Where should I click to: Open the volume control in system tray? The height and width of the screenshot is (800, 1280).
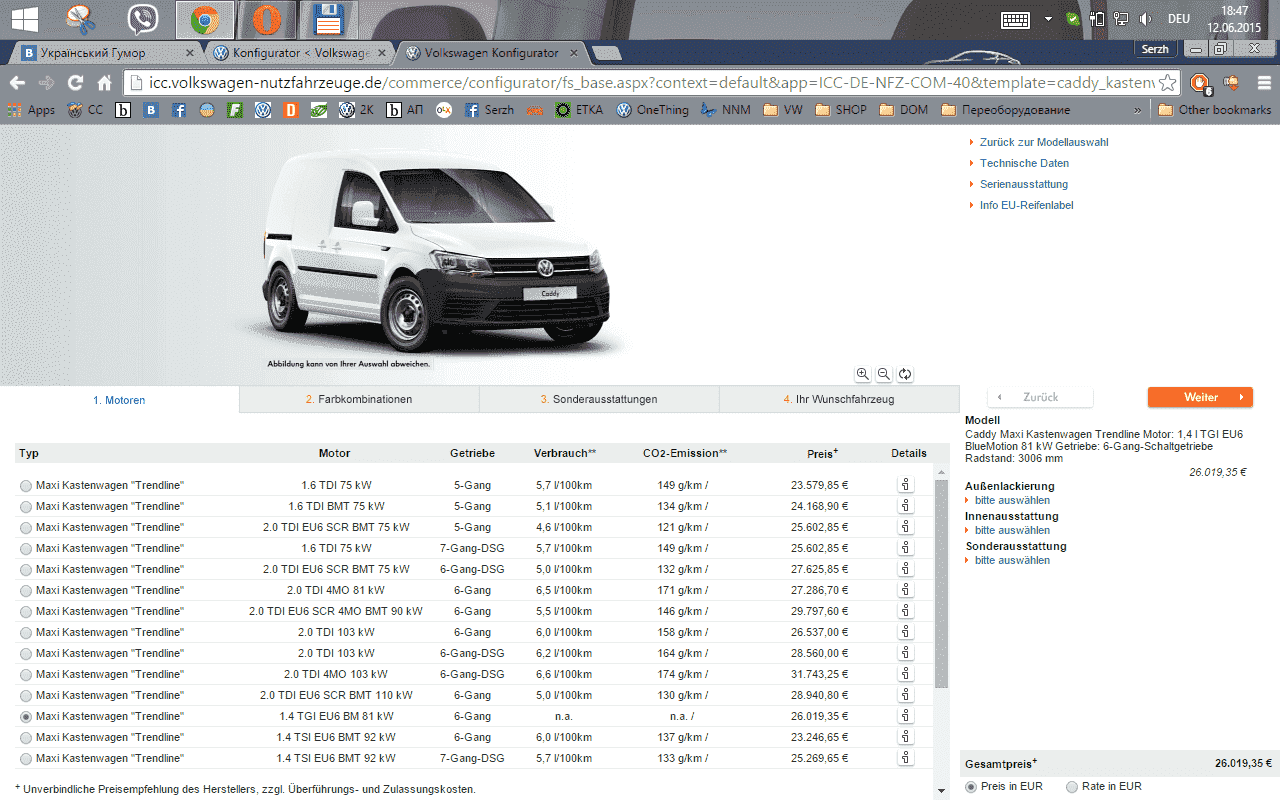coord(1145,19)
